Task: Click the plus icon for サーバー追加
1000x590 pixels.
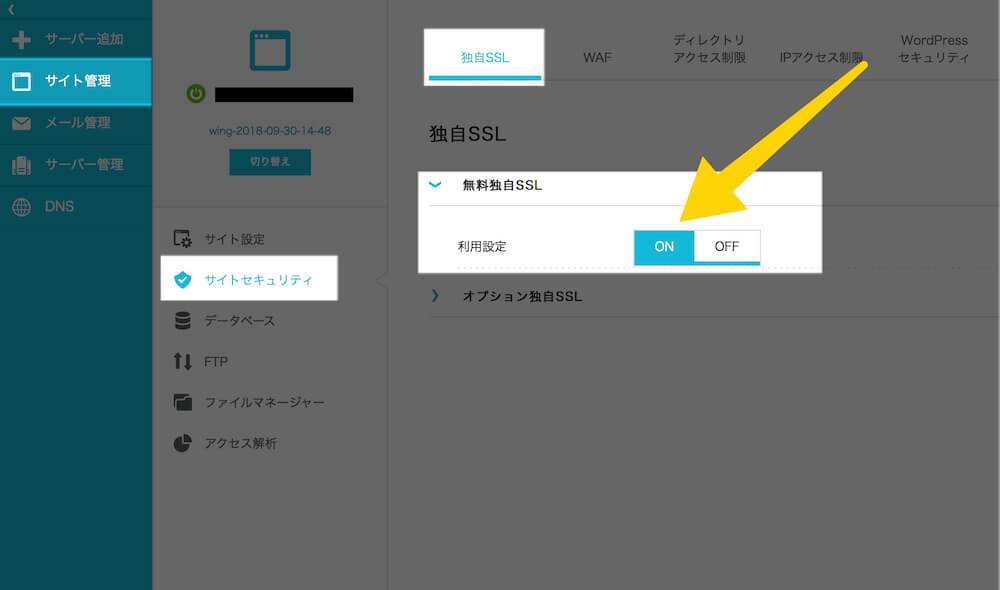Action: click(21, 40)
